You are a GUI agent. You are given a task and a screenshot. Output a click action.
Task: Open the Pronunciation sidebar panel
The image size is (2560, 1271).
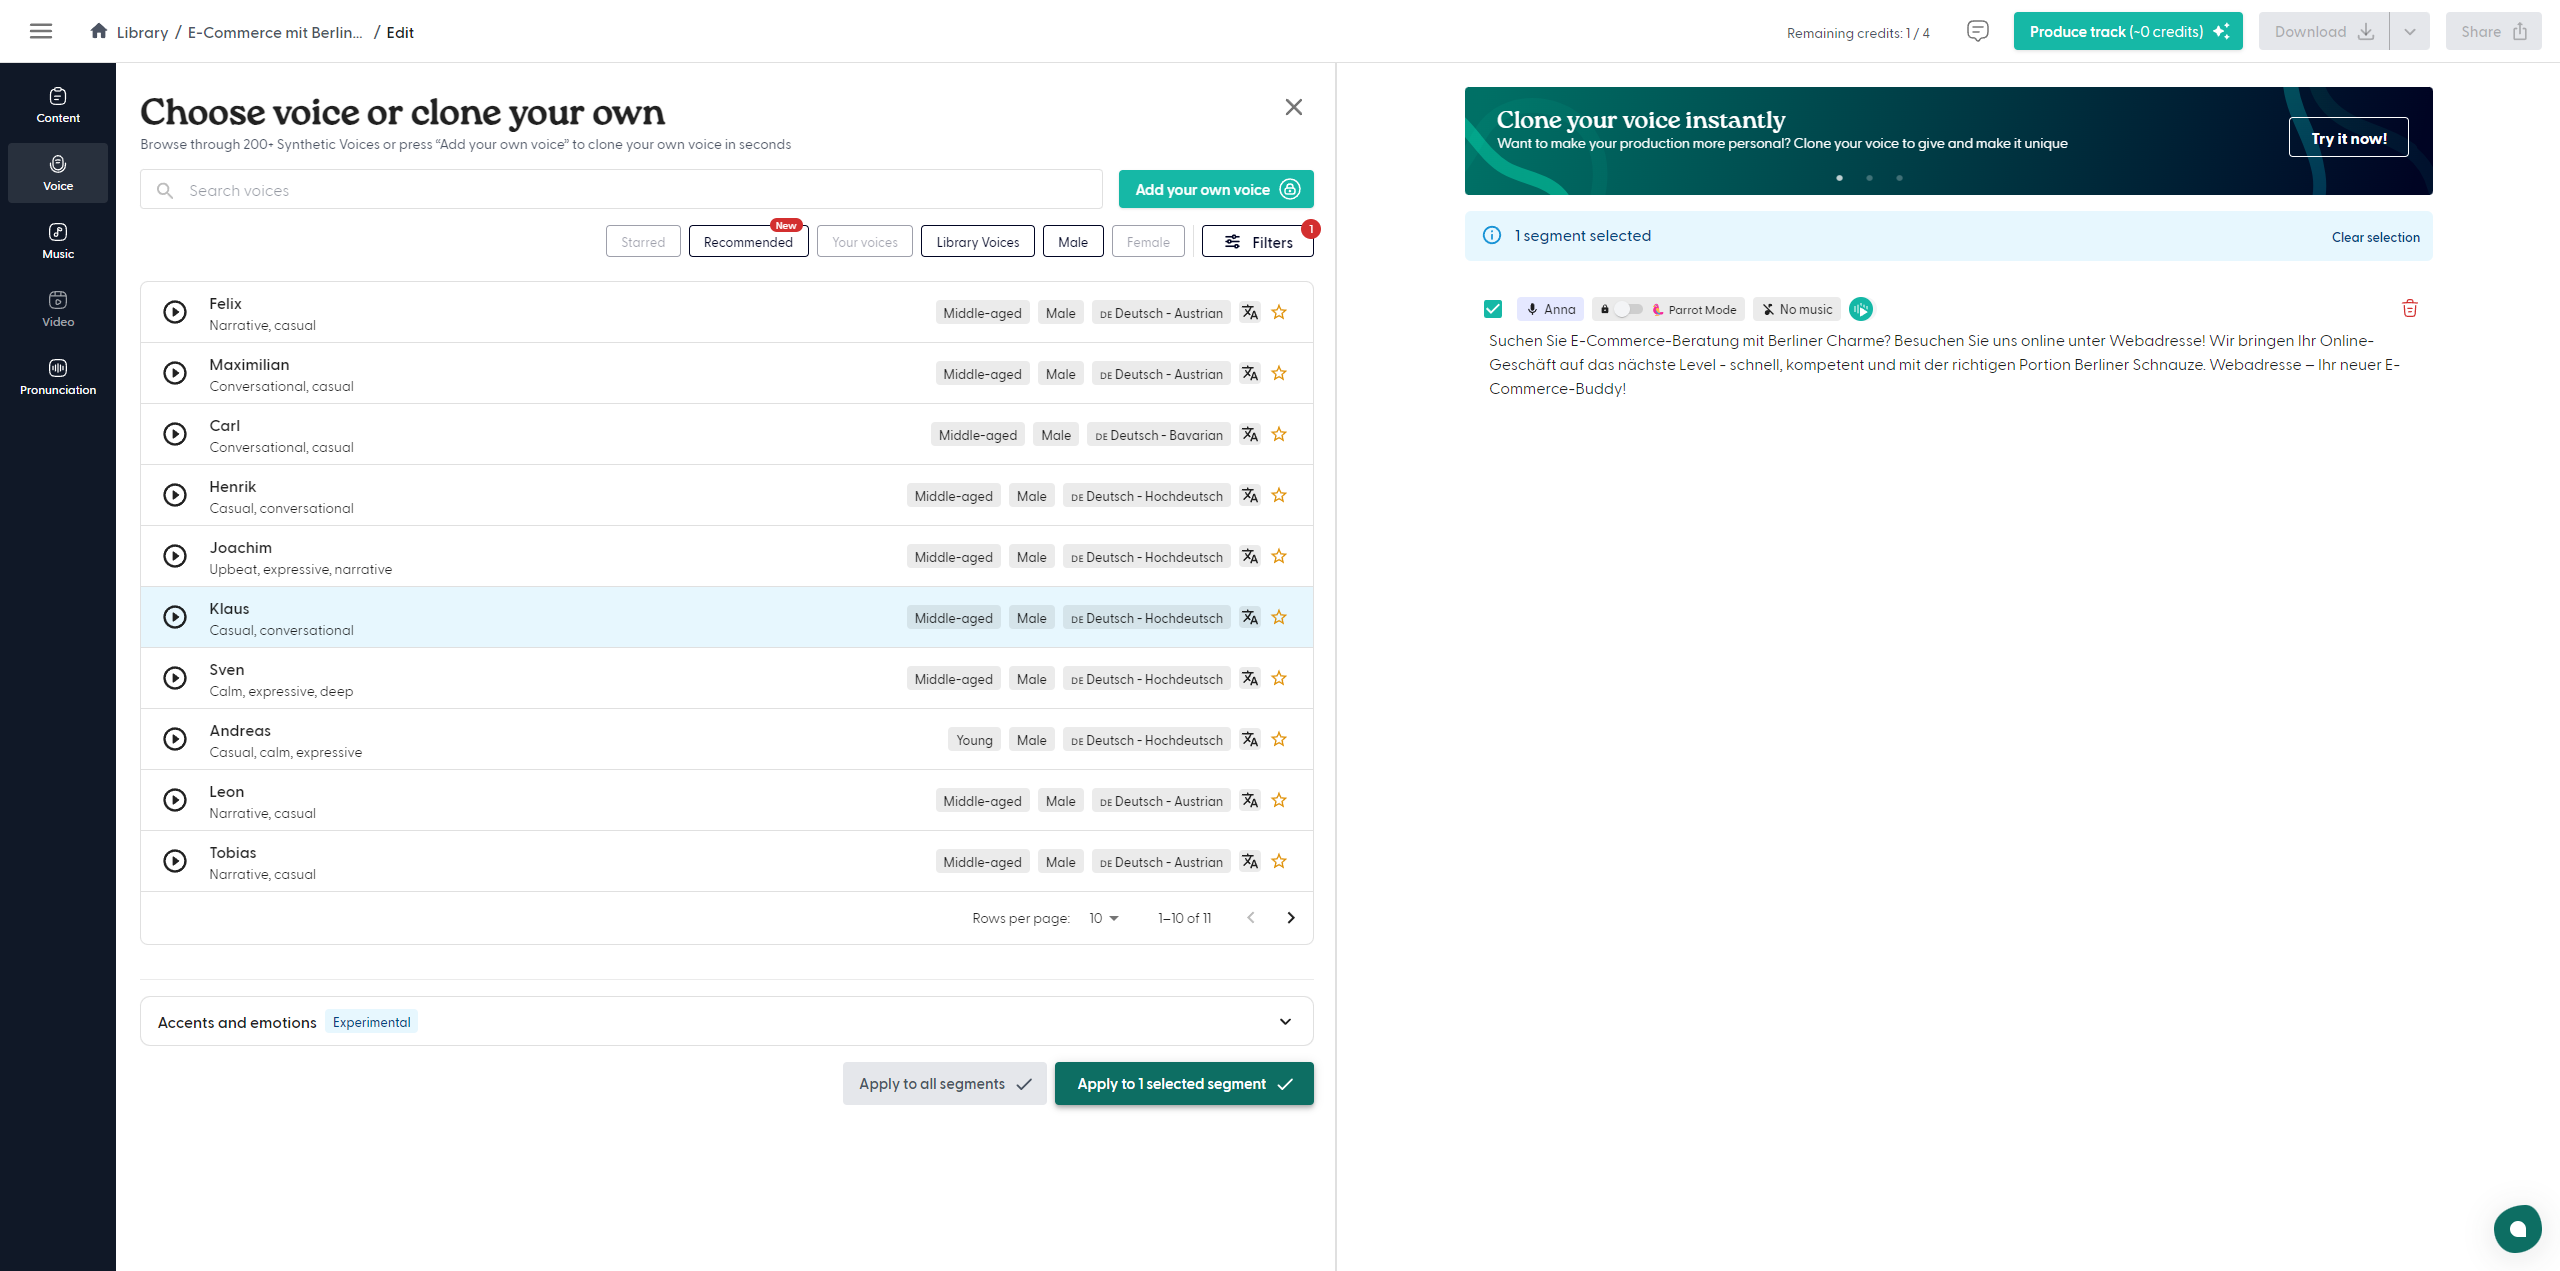coord(58,377)
